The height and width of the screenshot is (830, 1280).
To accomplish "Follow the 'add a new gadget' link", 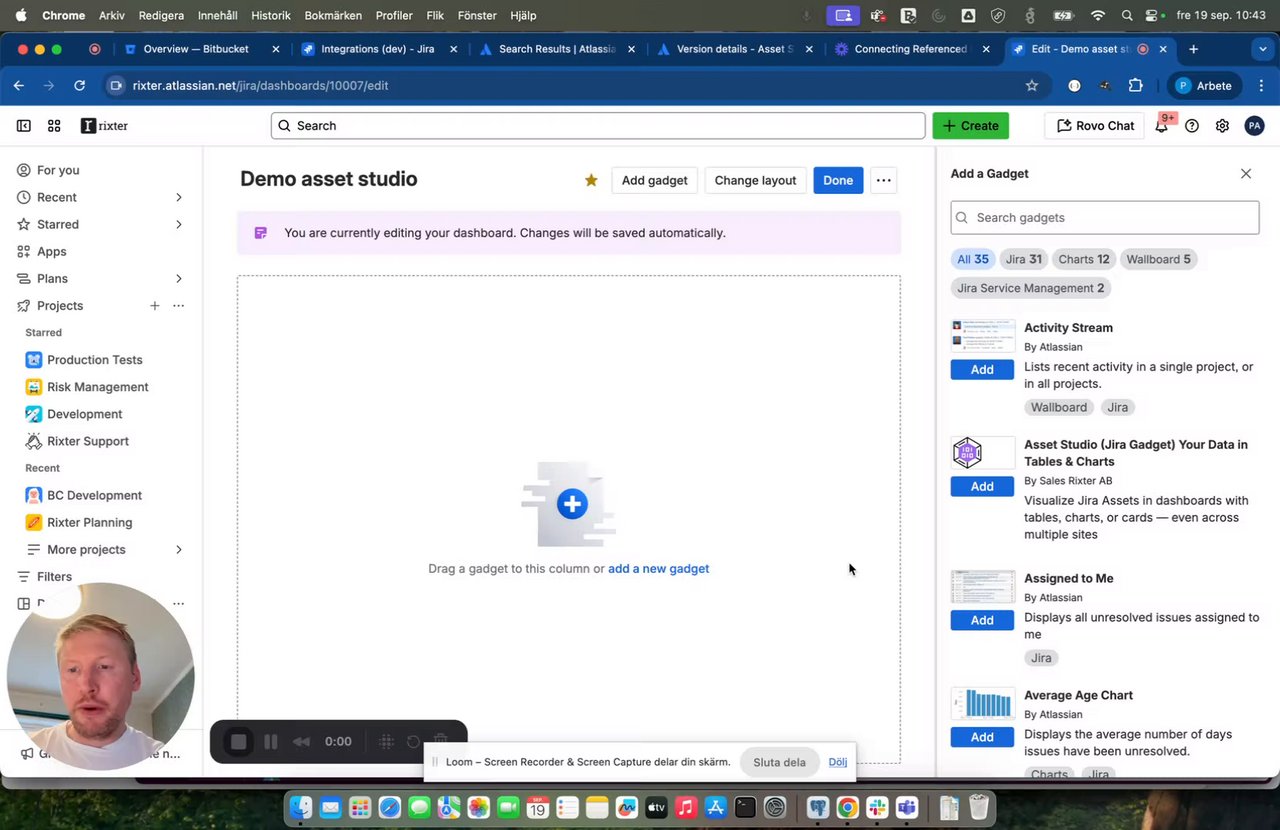I will pyautogui.click(x=658, y=569).
